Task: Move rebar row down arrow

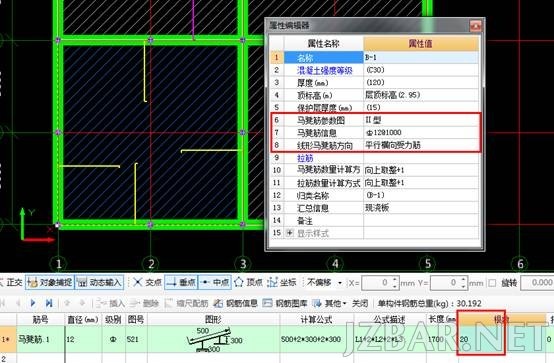Action: click(x=82, y=303)
